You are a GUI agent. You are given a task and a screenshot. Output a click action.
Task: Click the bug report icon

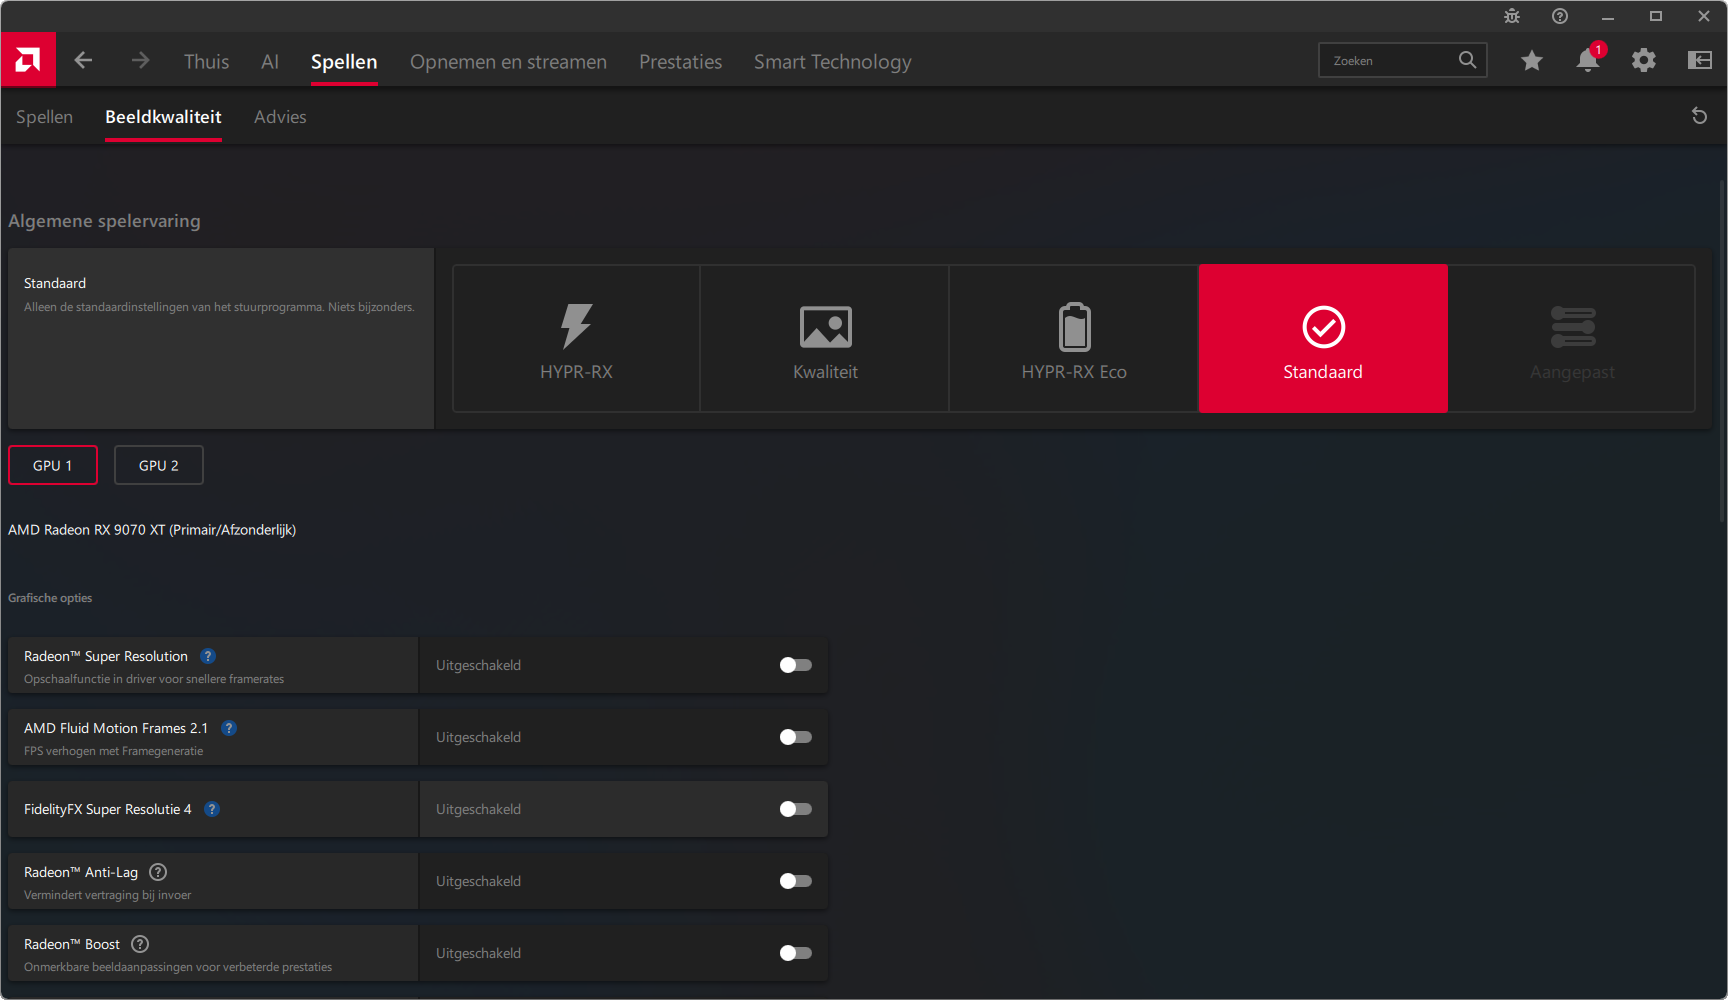tap(1511, 16)
